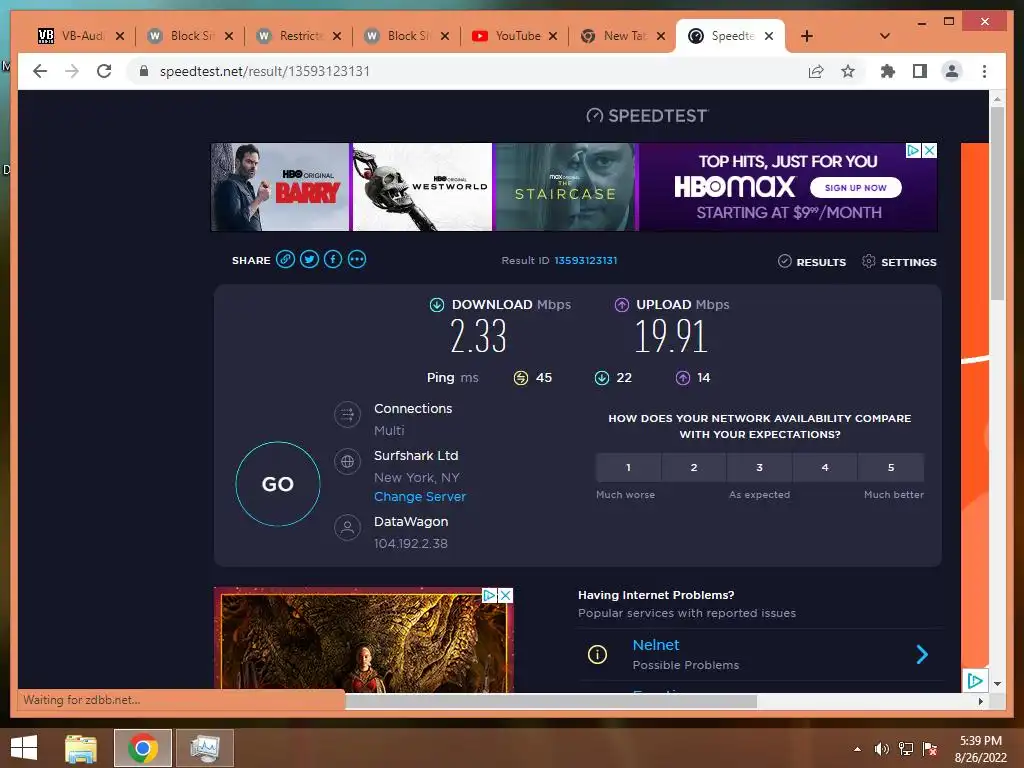Switch to the New Tab tab

click(623, 36)
